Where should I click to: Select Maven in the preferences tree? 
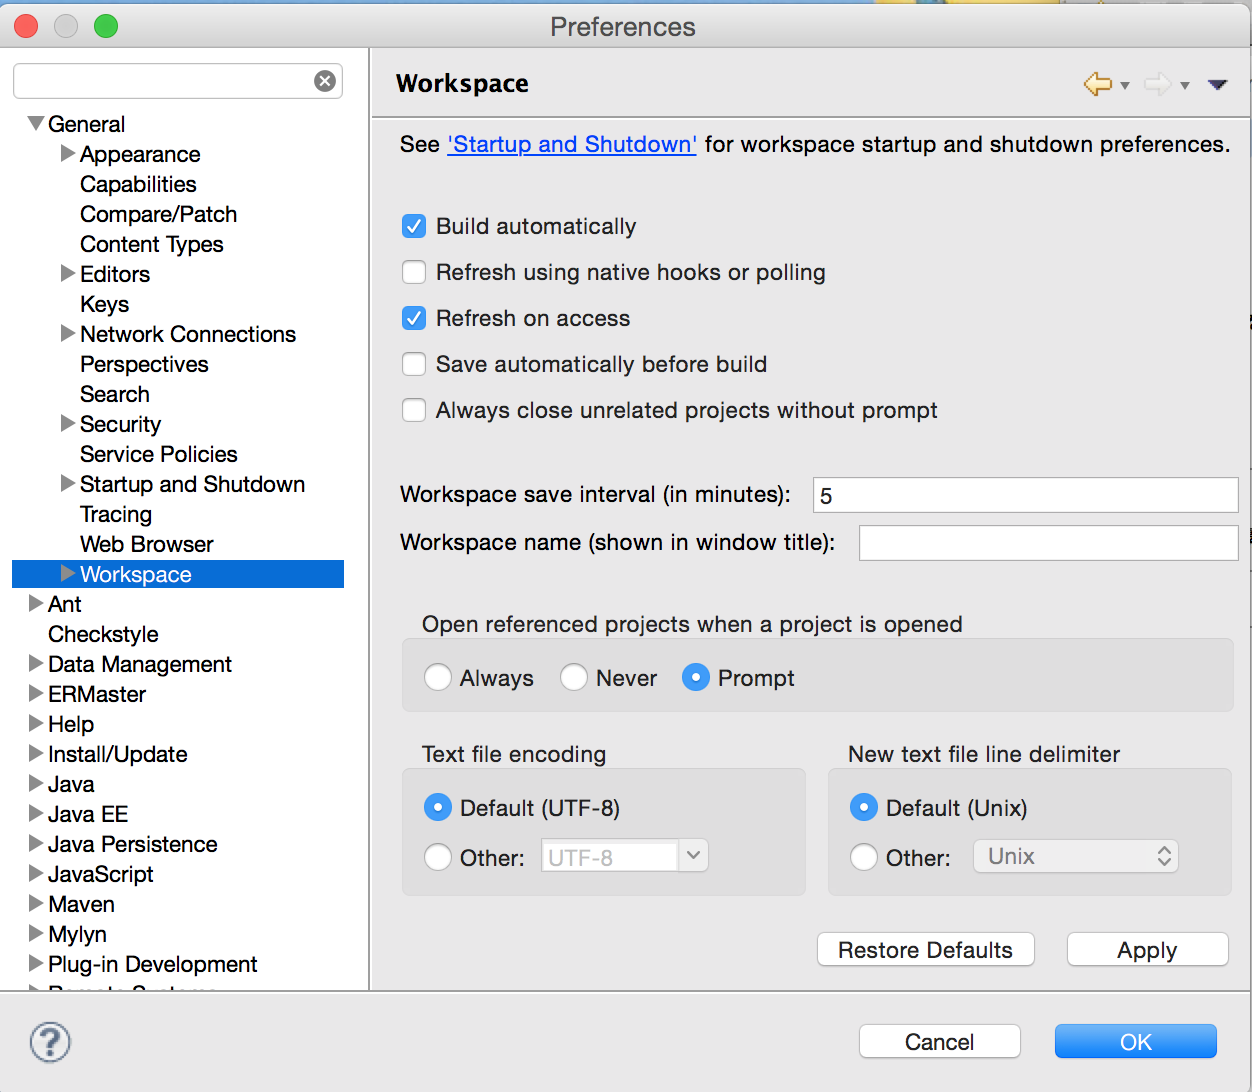point(81,904)
